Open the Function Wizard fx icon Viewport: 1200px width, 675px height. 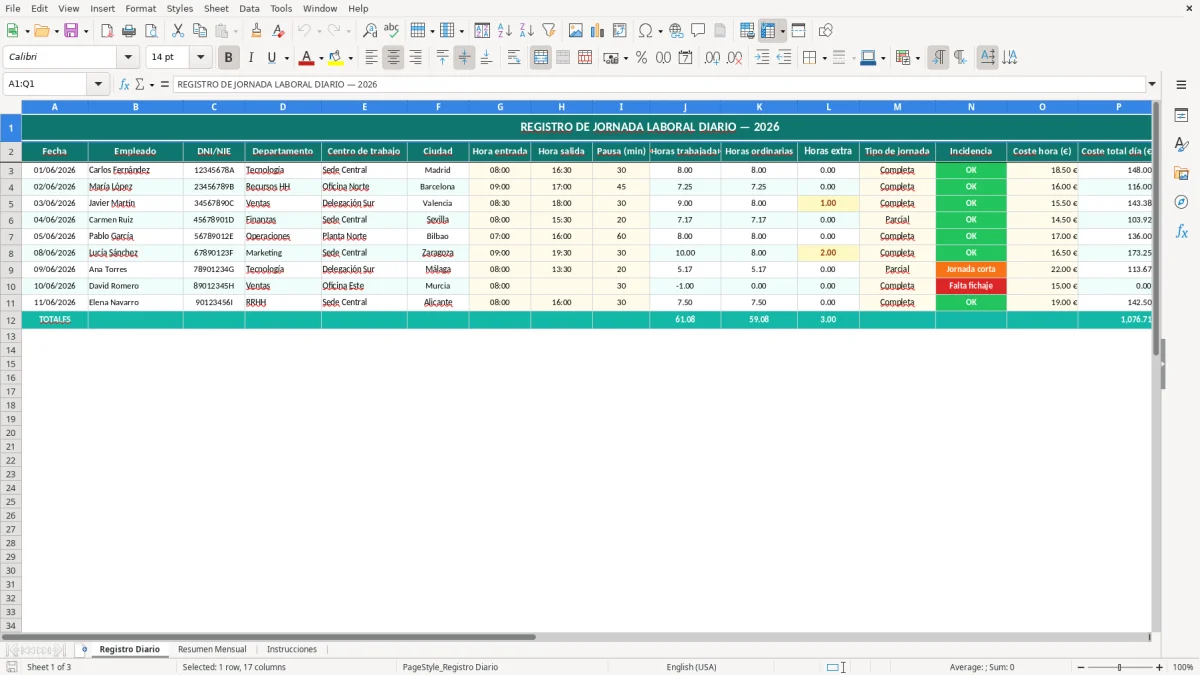(124, 84)
